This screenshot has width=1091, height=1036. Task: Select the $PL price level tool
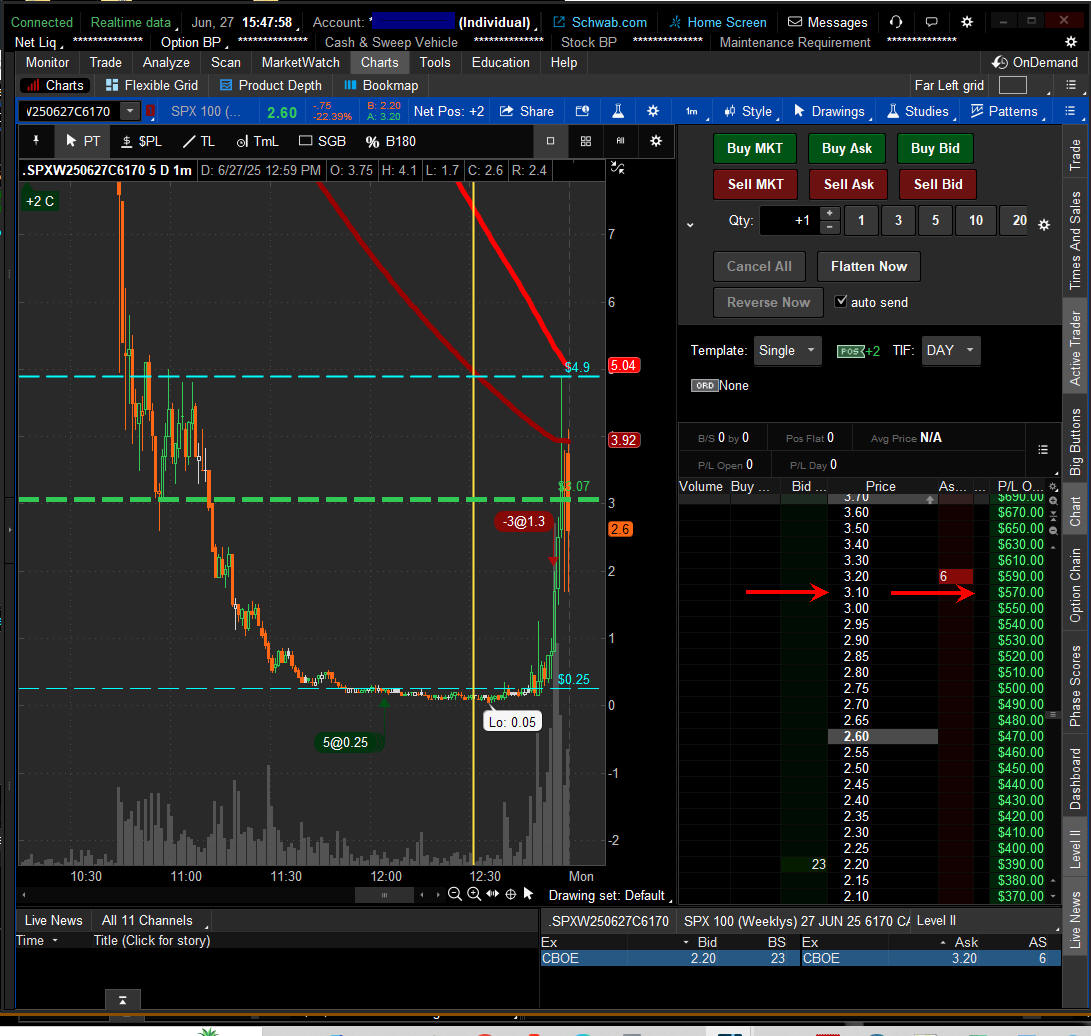141,141
